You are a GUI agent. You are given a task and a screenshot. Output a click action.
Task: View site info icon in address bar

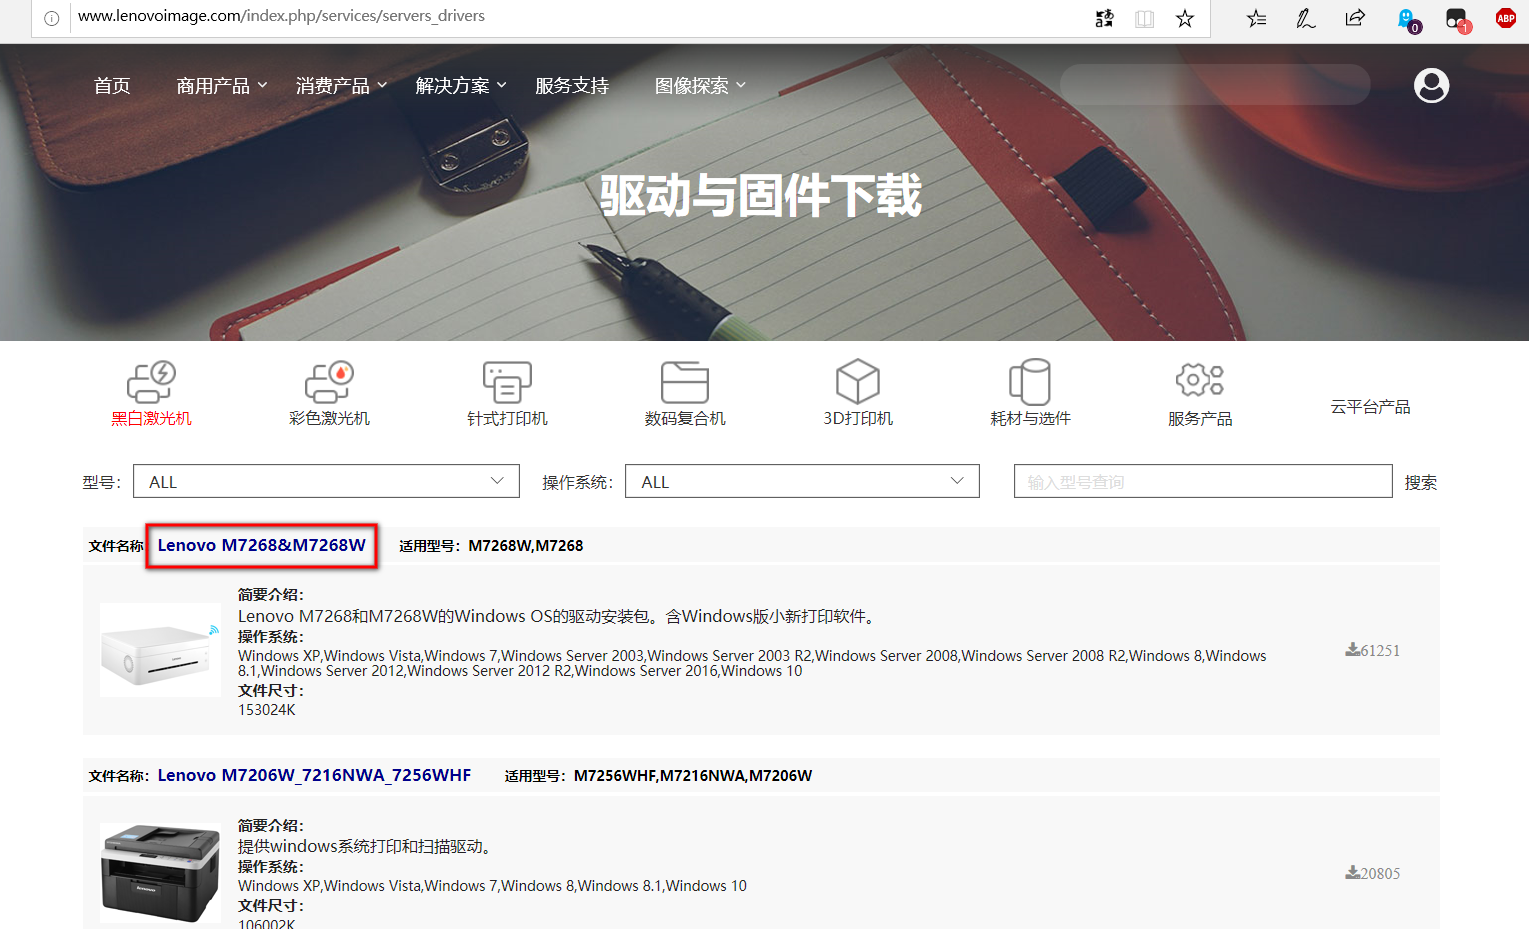pos(52,18)
